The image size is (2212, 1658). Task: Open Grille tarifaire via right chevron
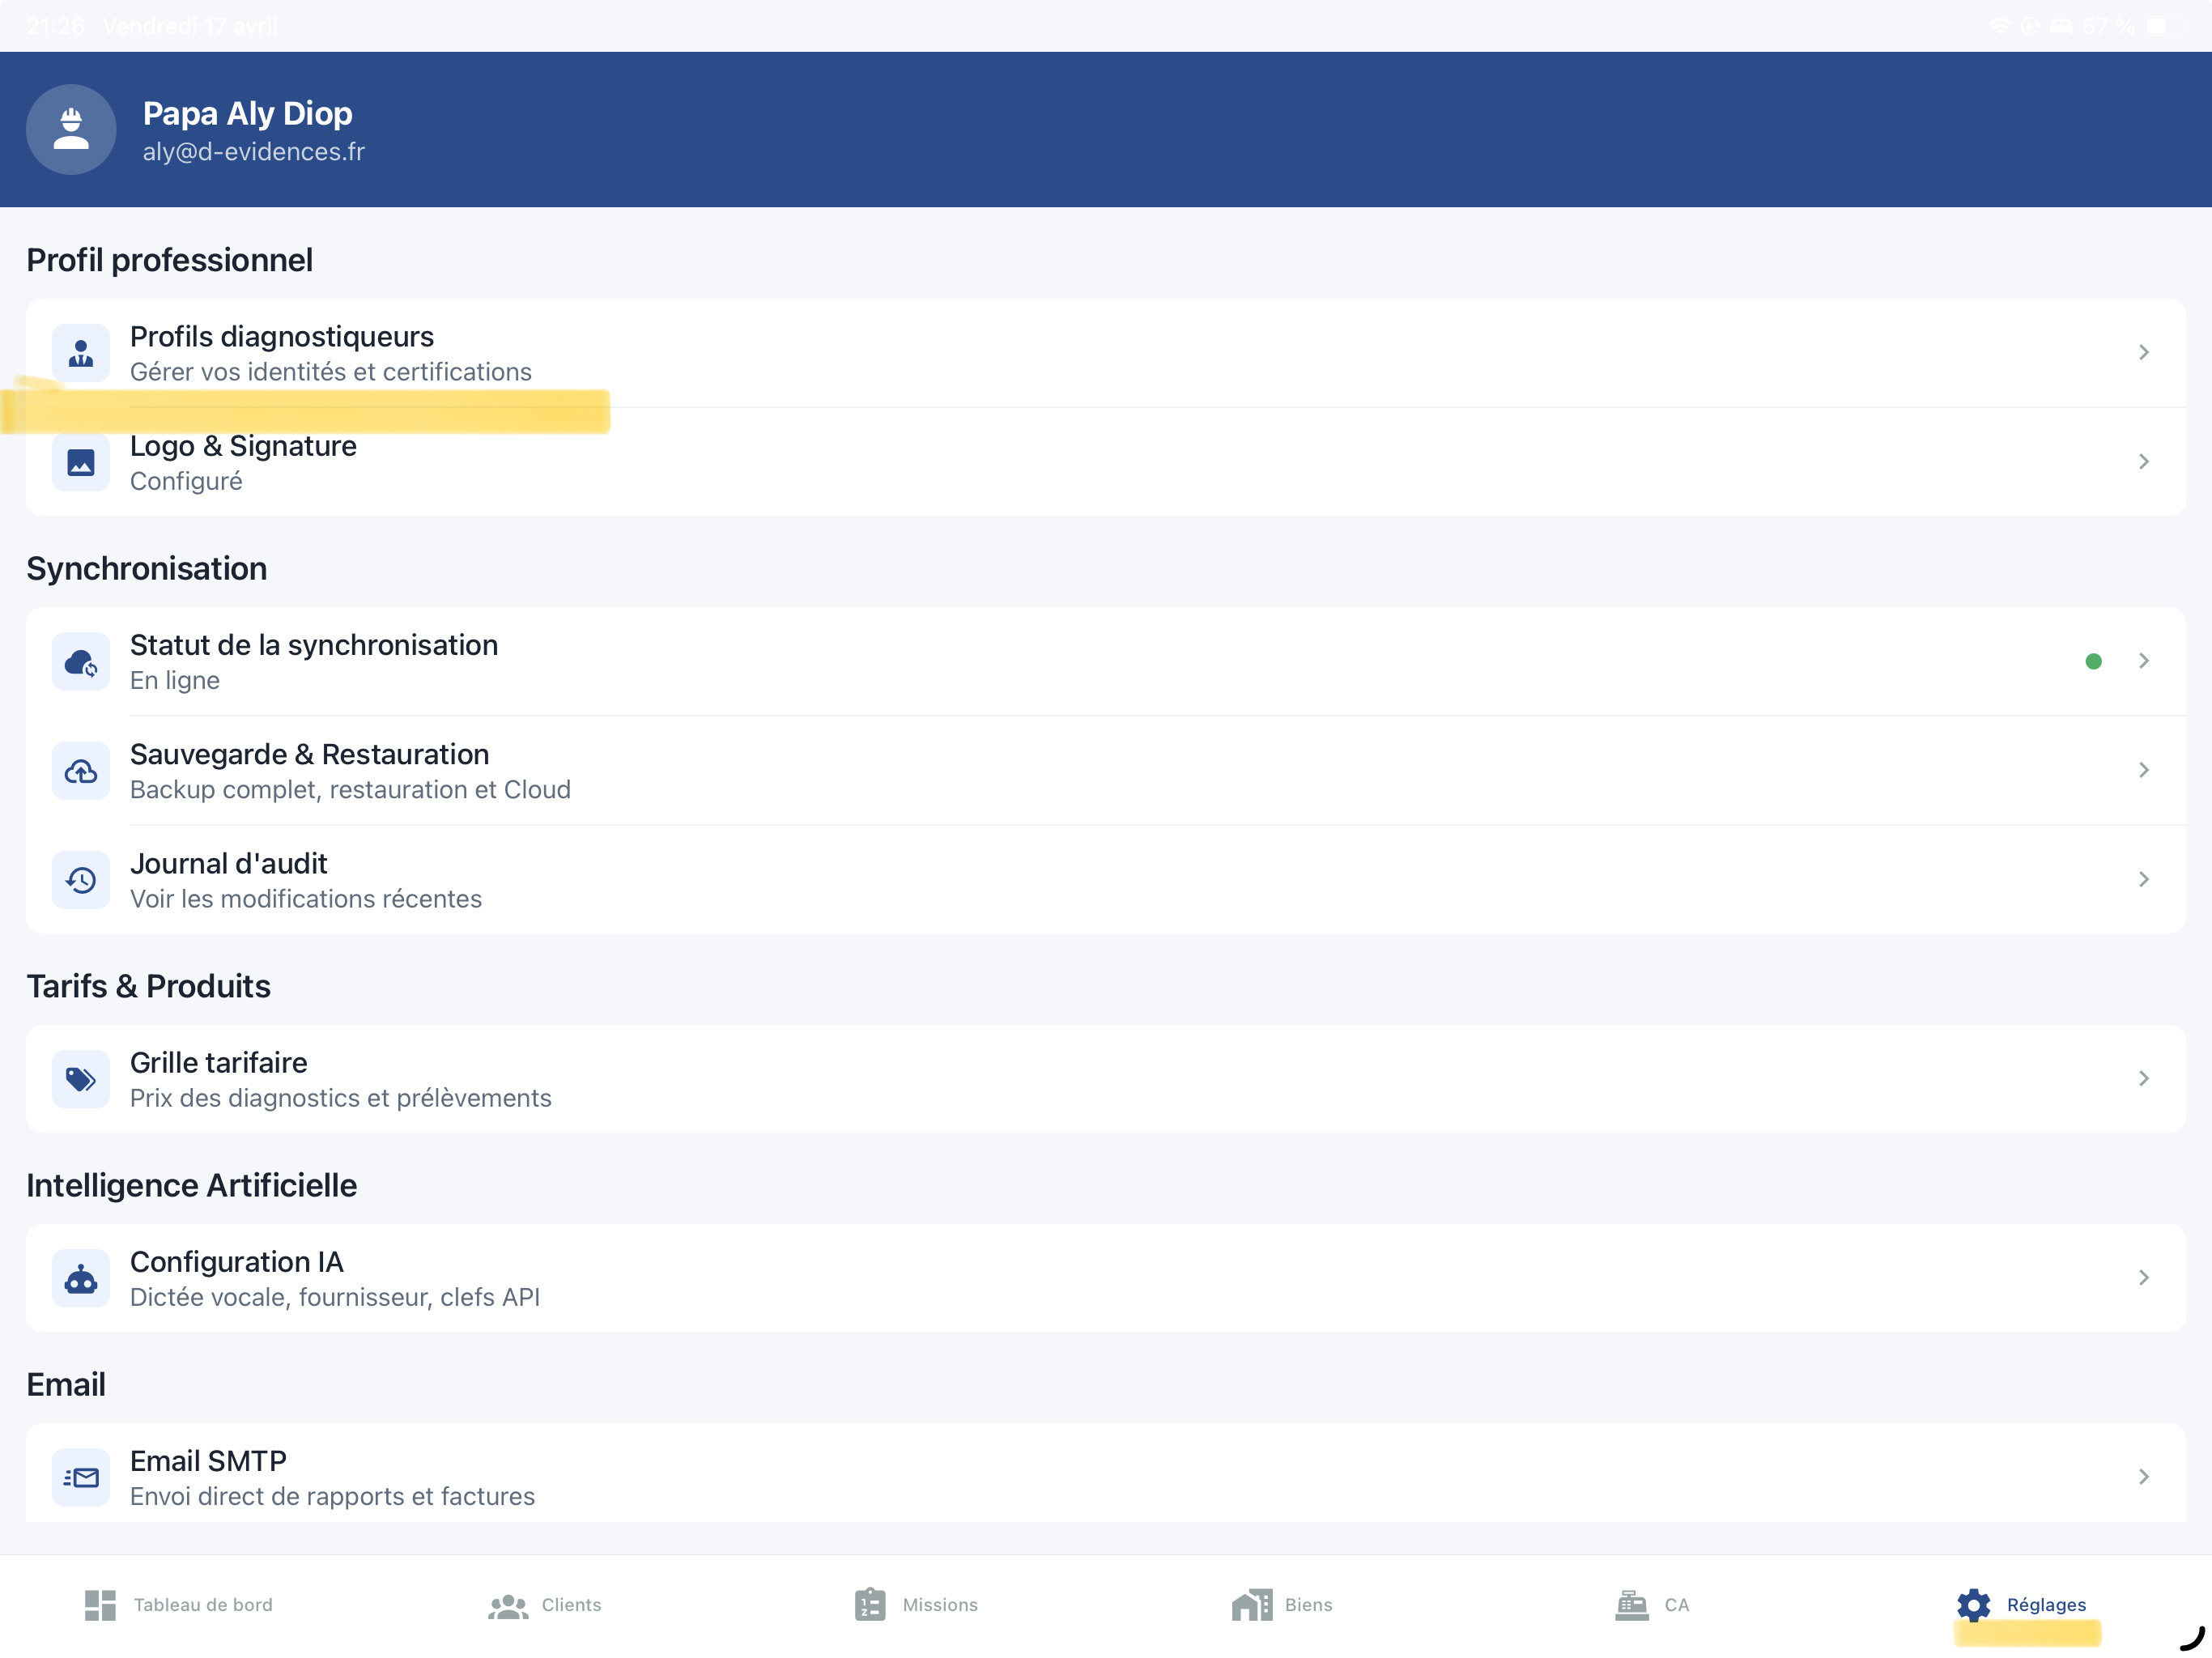tap(2143, 1079)
